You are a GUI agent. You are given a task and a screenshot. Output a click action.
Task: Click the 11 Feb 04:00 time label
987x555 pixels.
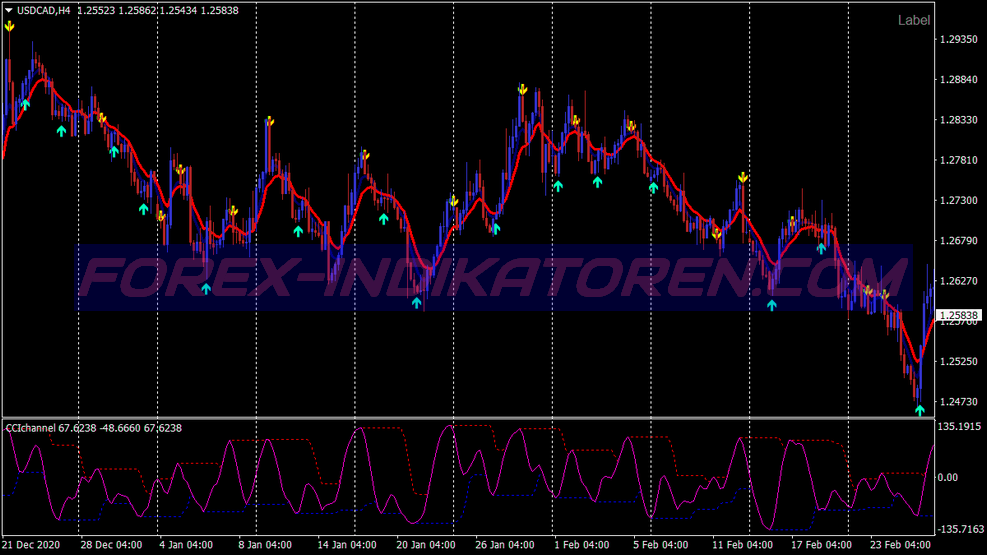(x=742, y=545)
